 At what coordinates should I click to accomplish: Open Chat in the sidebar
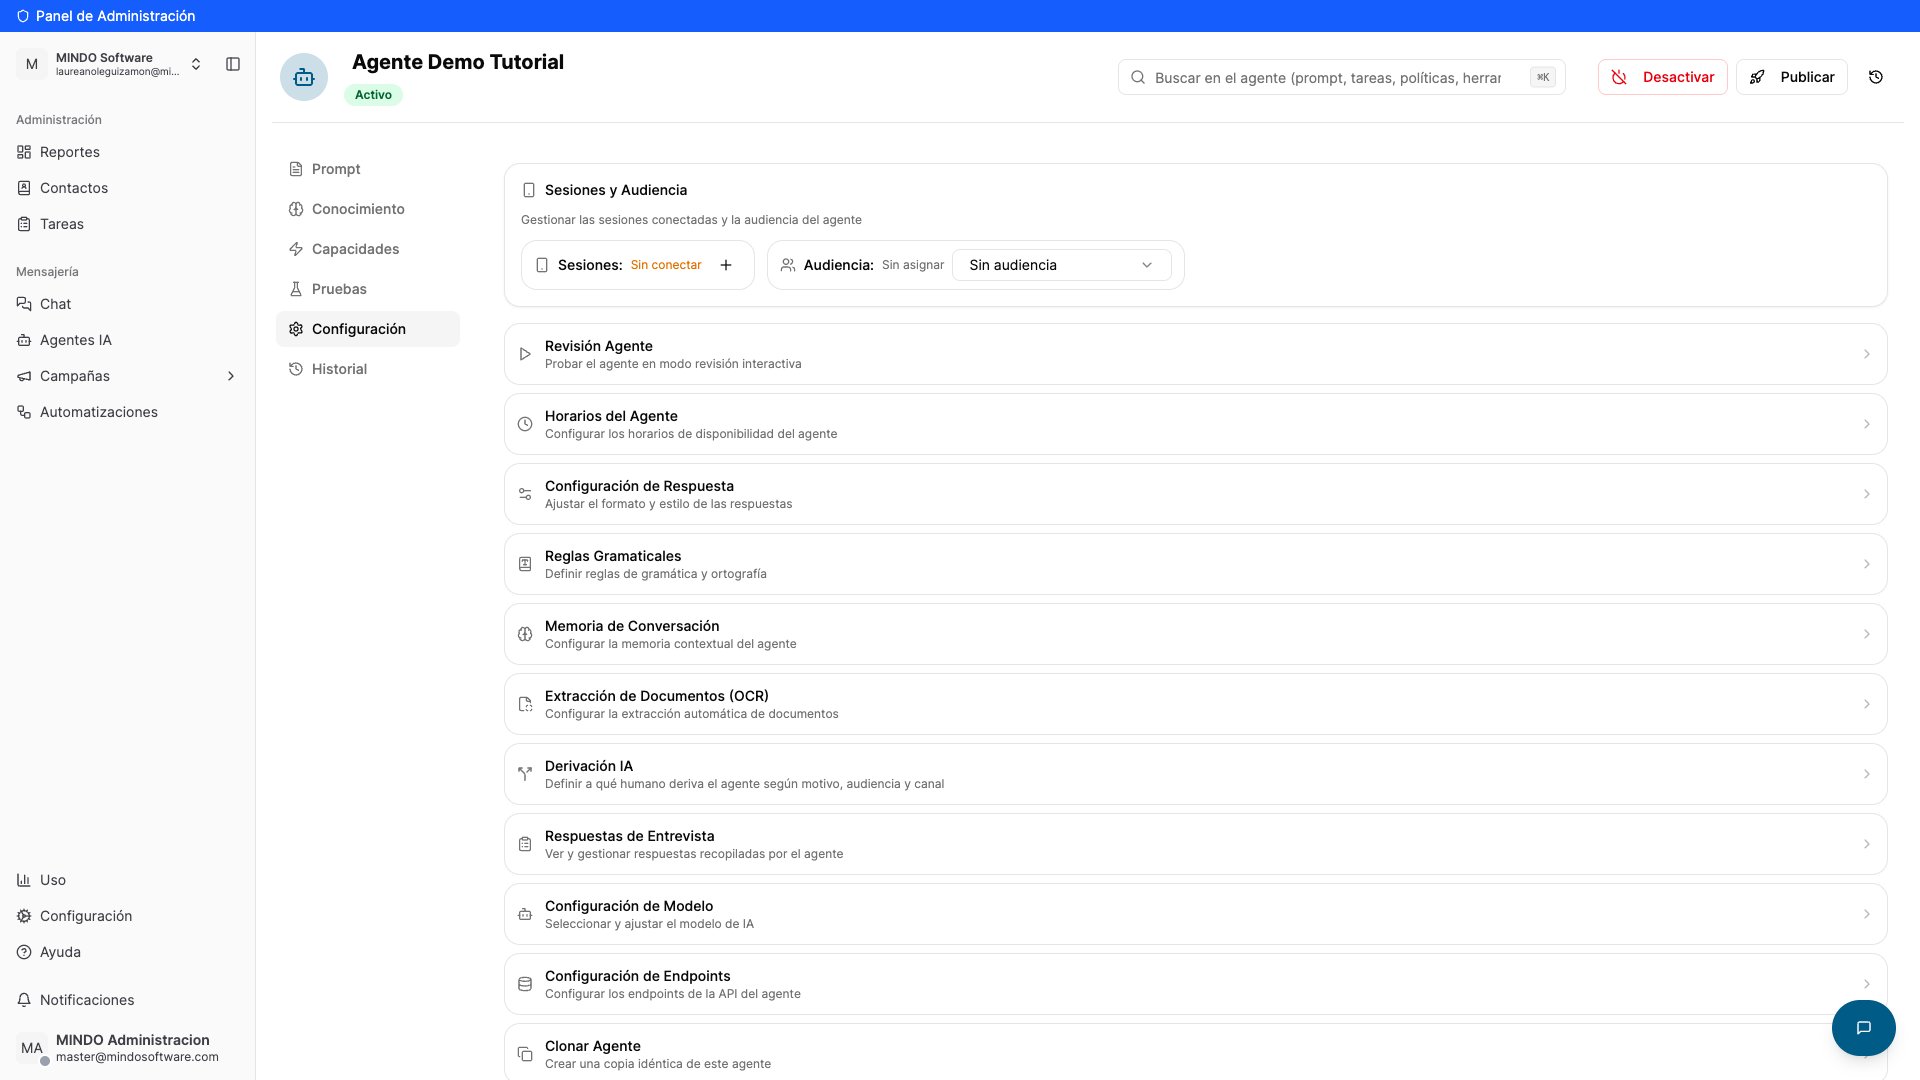coord(127,304)
